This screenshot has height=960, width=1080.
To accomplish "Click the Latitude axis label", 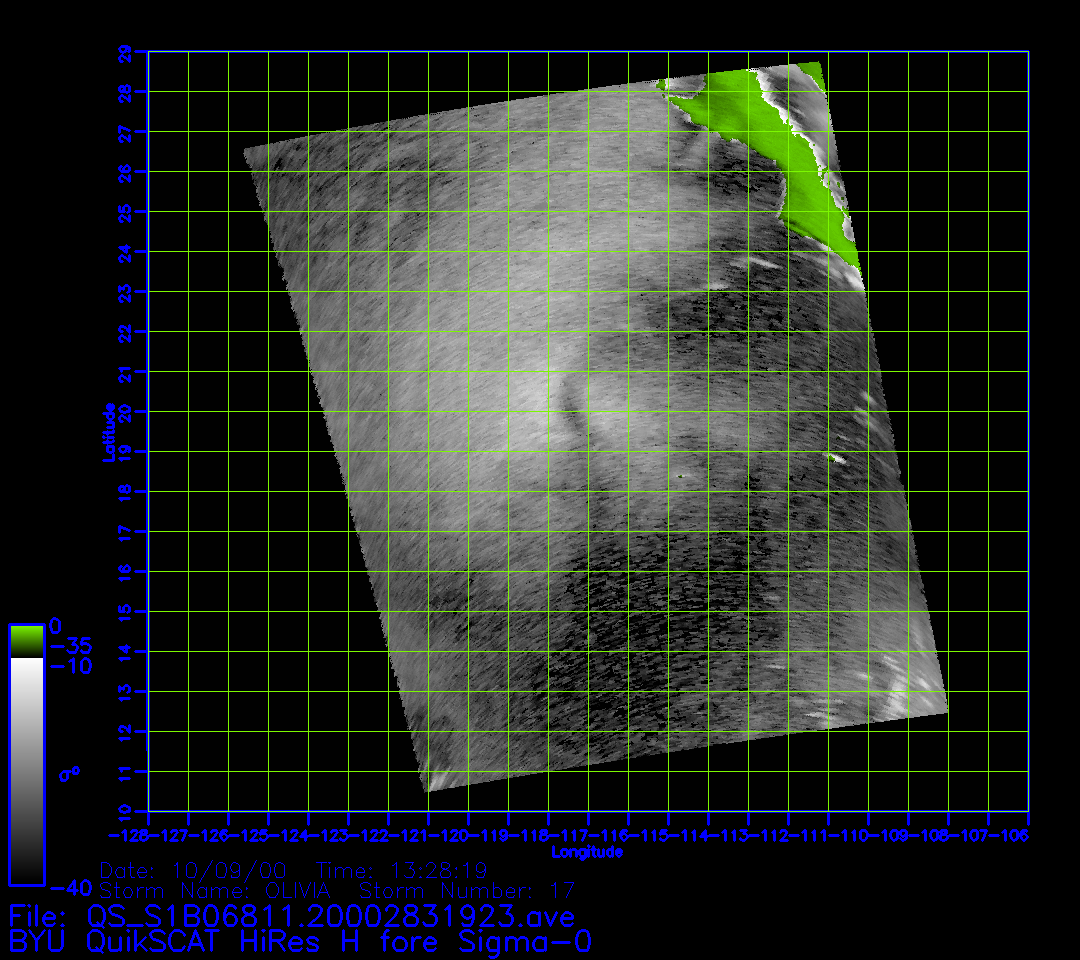I will click(x=108, y=432).
